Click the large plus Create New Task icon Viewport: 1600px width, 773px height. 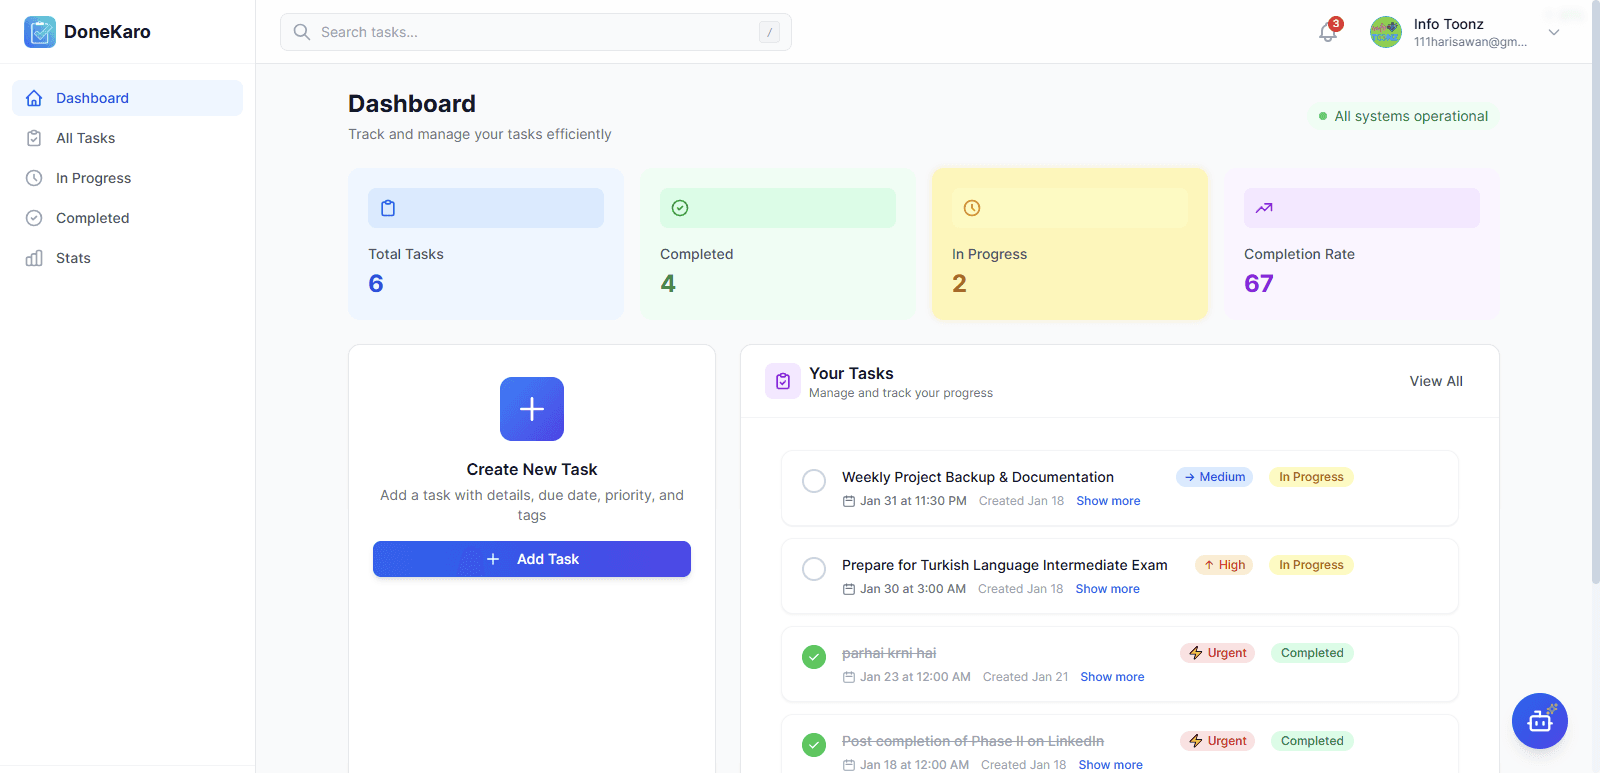532,409
